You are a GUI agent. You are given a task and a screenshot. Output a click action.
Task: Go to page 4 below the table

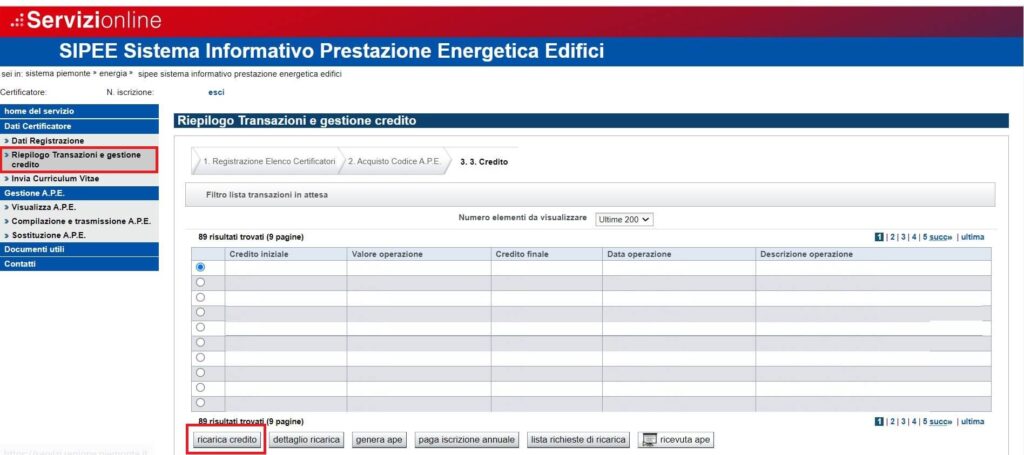click(x=914, y=421)
